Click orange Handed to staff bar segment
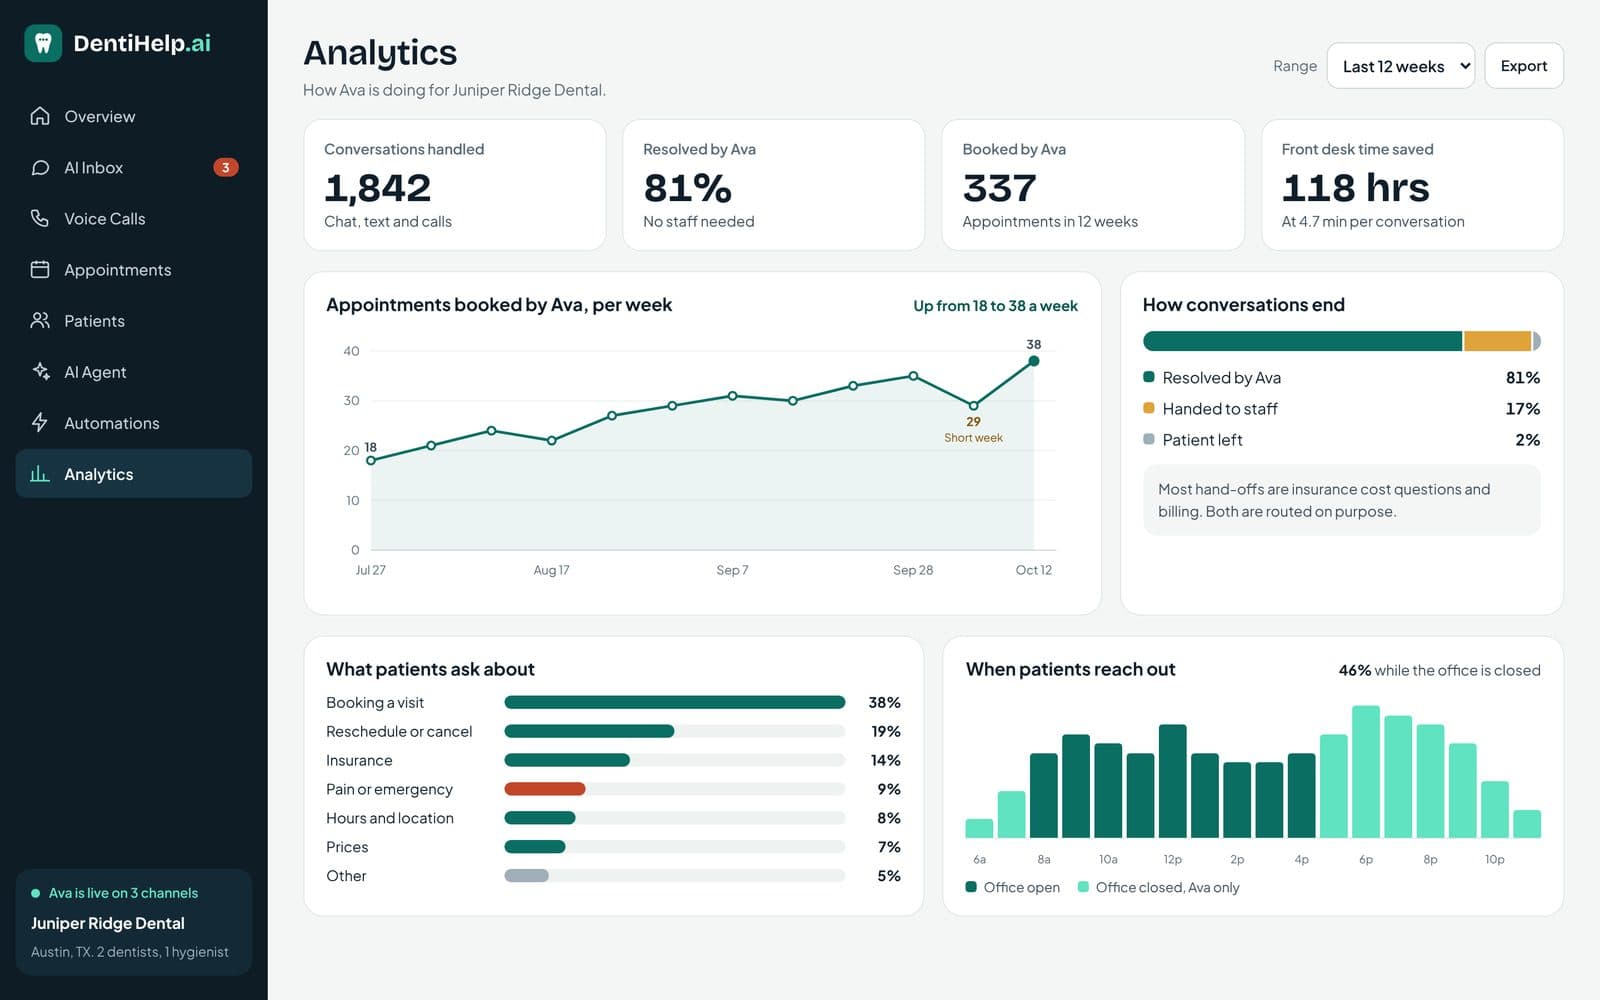The image size is (1600, 1000). pos(1497,341)
